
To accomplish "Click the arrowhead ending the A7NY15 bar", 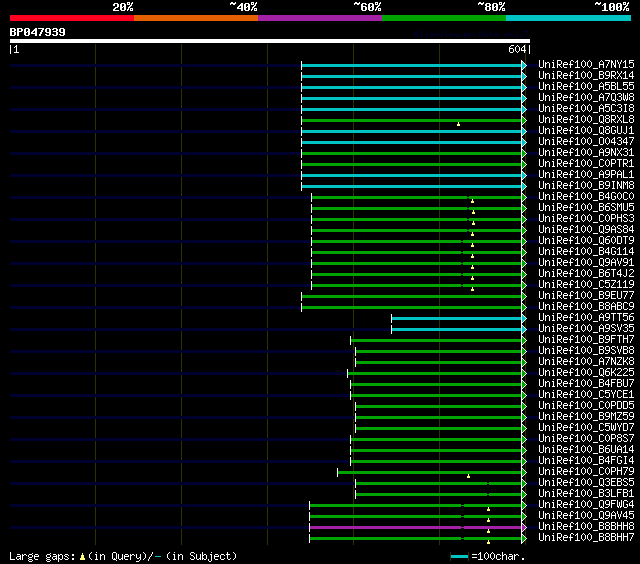I will pos(524,65).
